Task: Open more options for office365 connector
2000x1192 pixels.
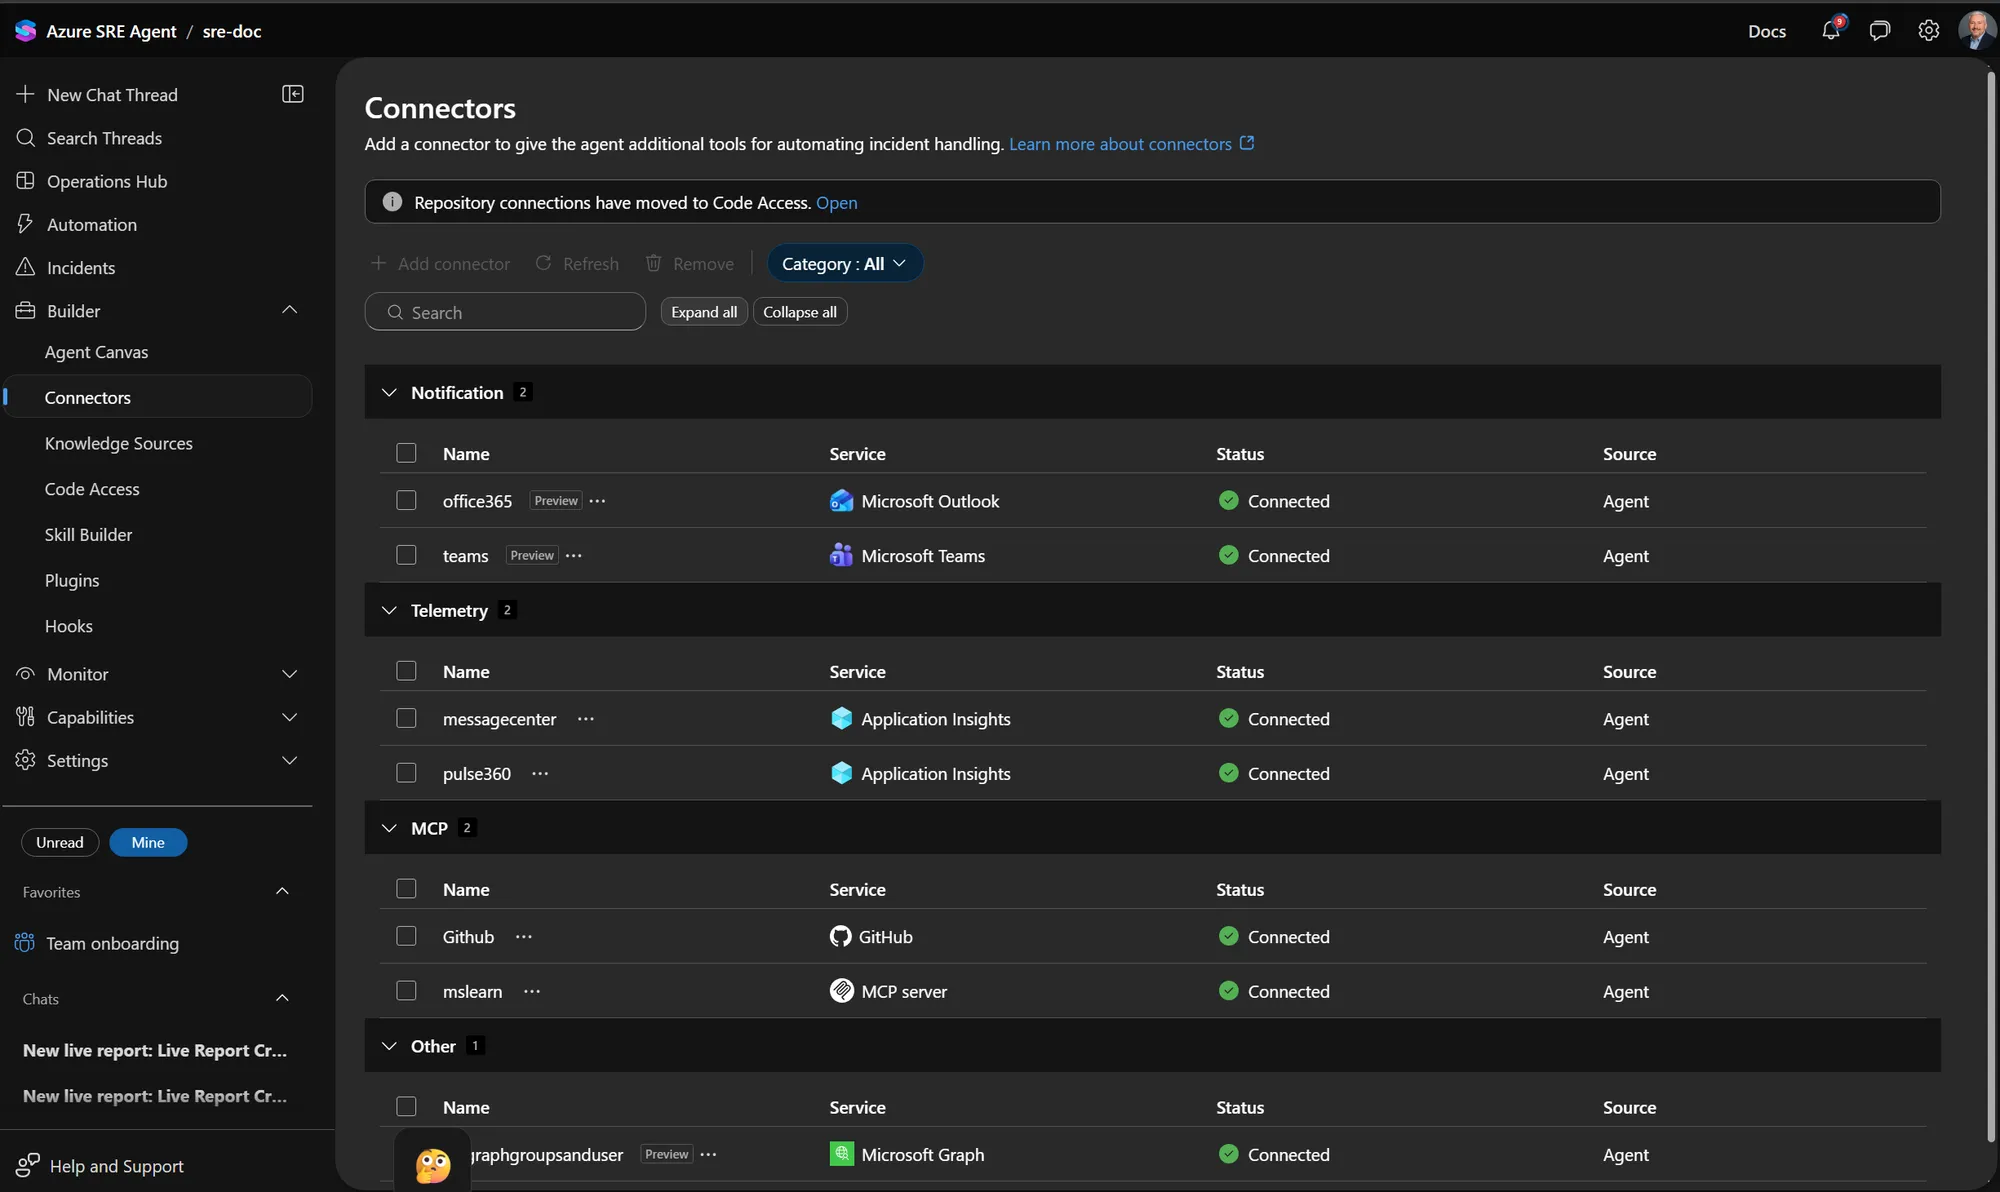Action: tap(598, 501)
